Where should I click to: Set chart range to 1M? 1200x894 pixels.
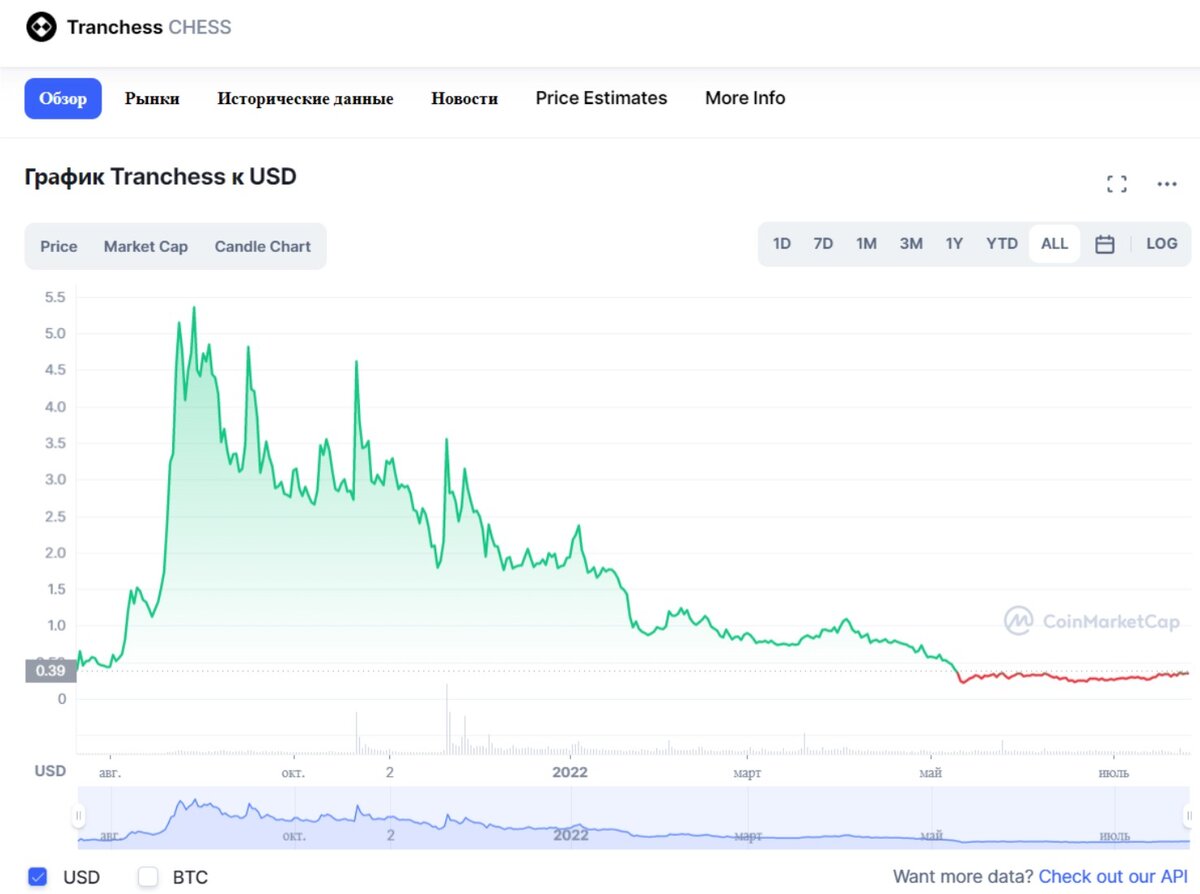[x=866, y=243]
